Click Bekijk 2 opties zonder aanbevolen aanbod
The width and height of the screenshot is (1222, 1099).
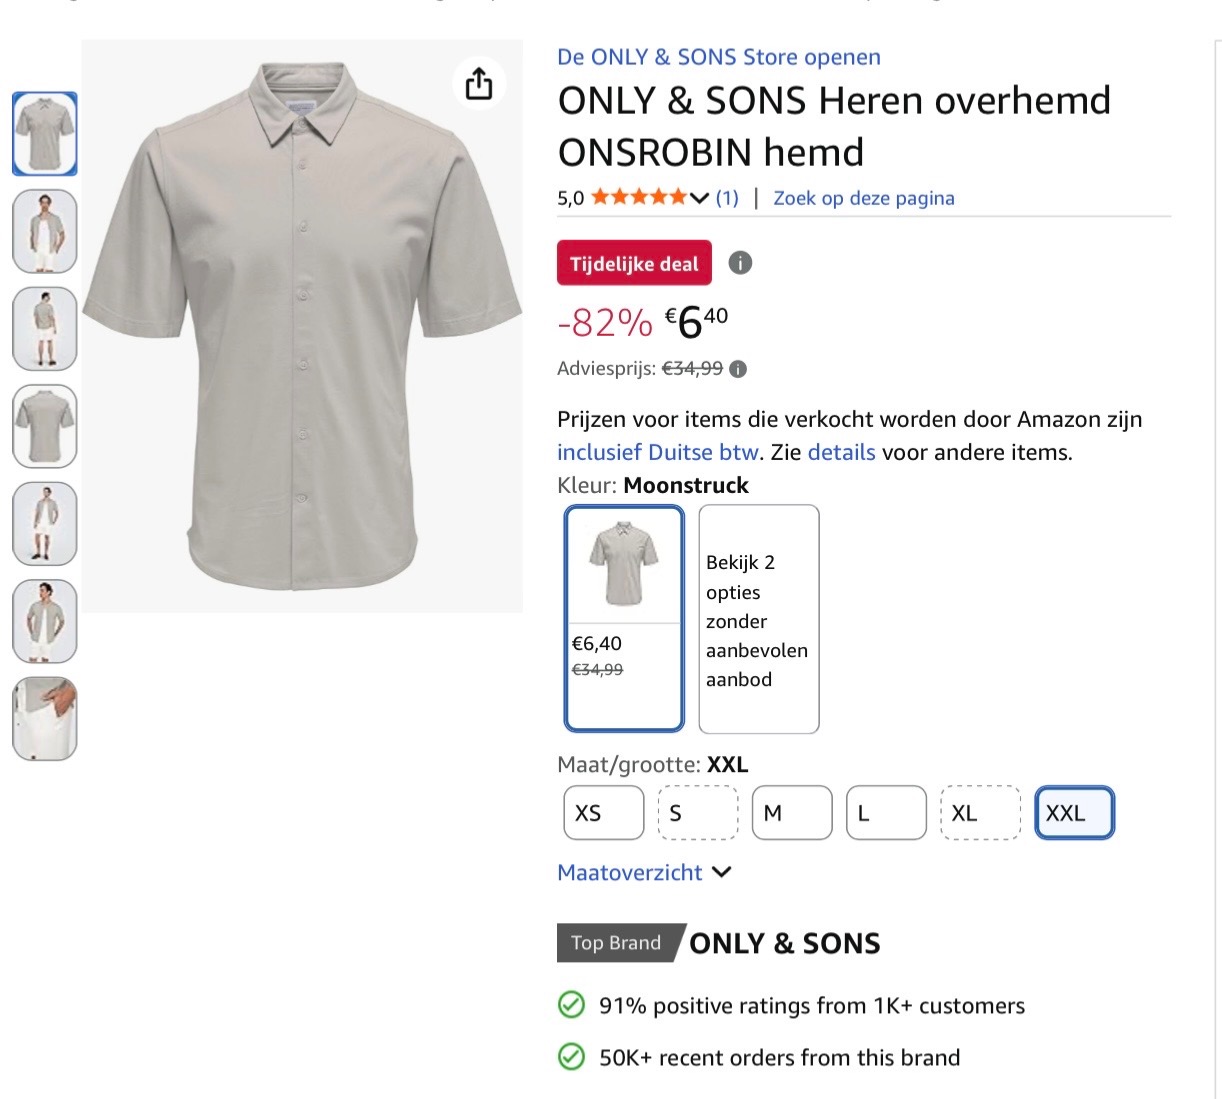pyautogui.click(x=758, y=620)
